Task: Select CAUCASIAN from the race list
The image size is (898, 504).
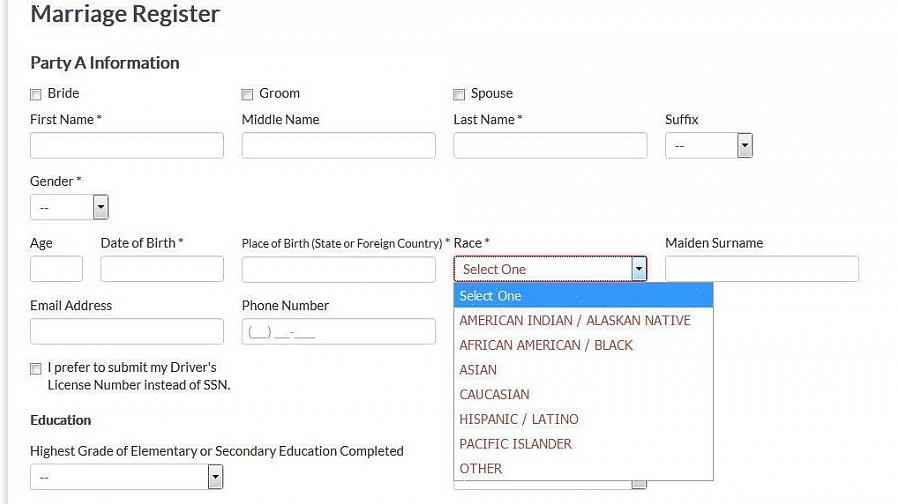Action: 494,394
